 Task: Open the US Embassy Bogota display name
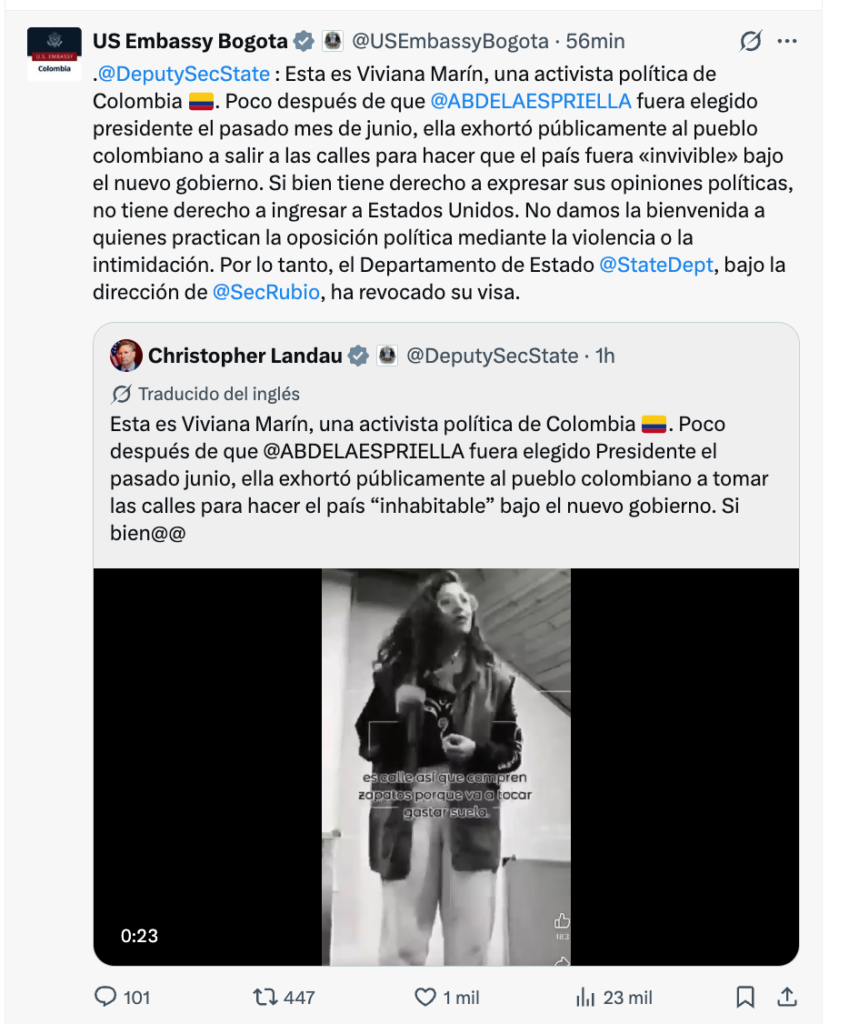(190, 41)
